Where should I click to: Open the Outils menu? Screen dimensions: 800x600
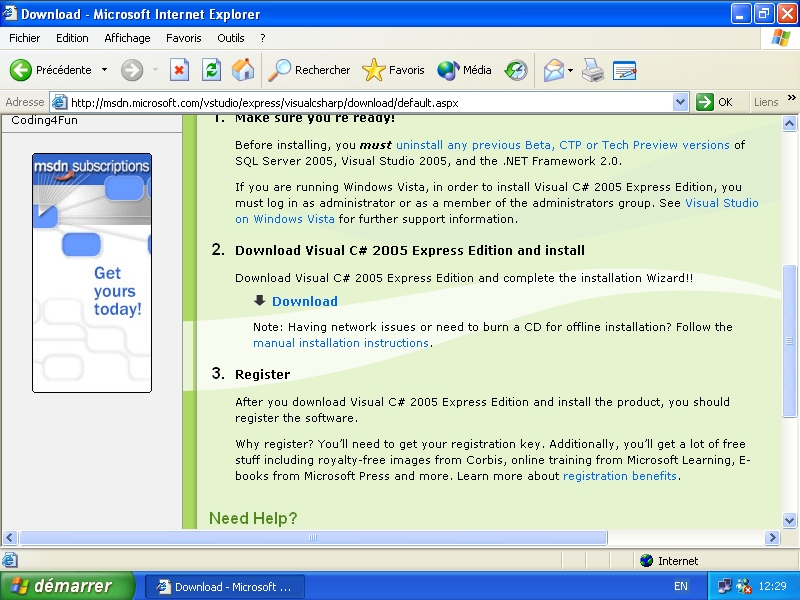(x=231, y=38)
